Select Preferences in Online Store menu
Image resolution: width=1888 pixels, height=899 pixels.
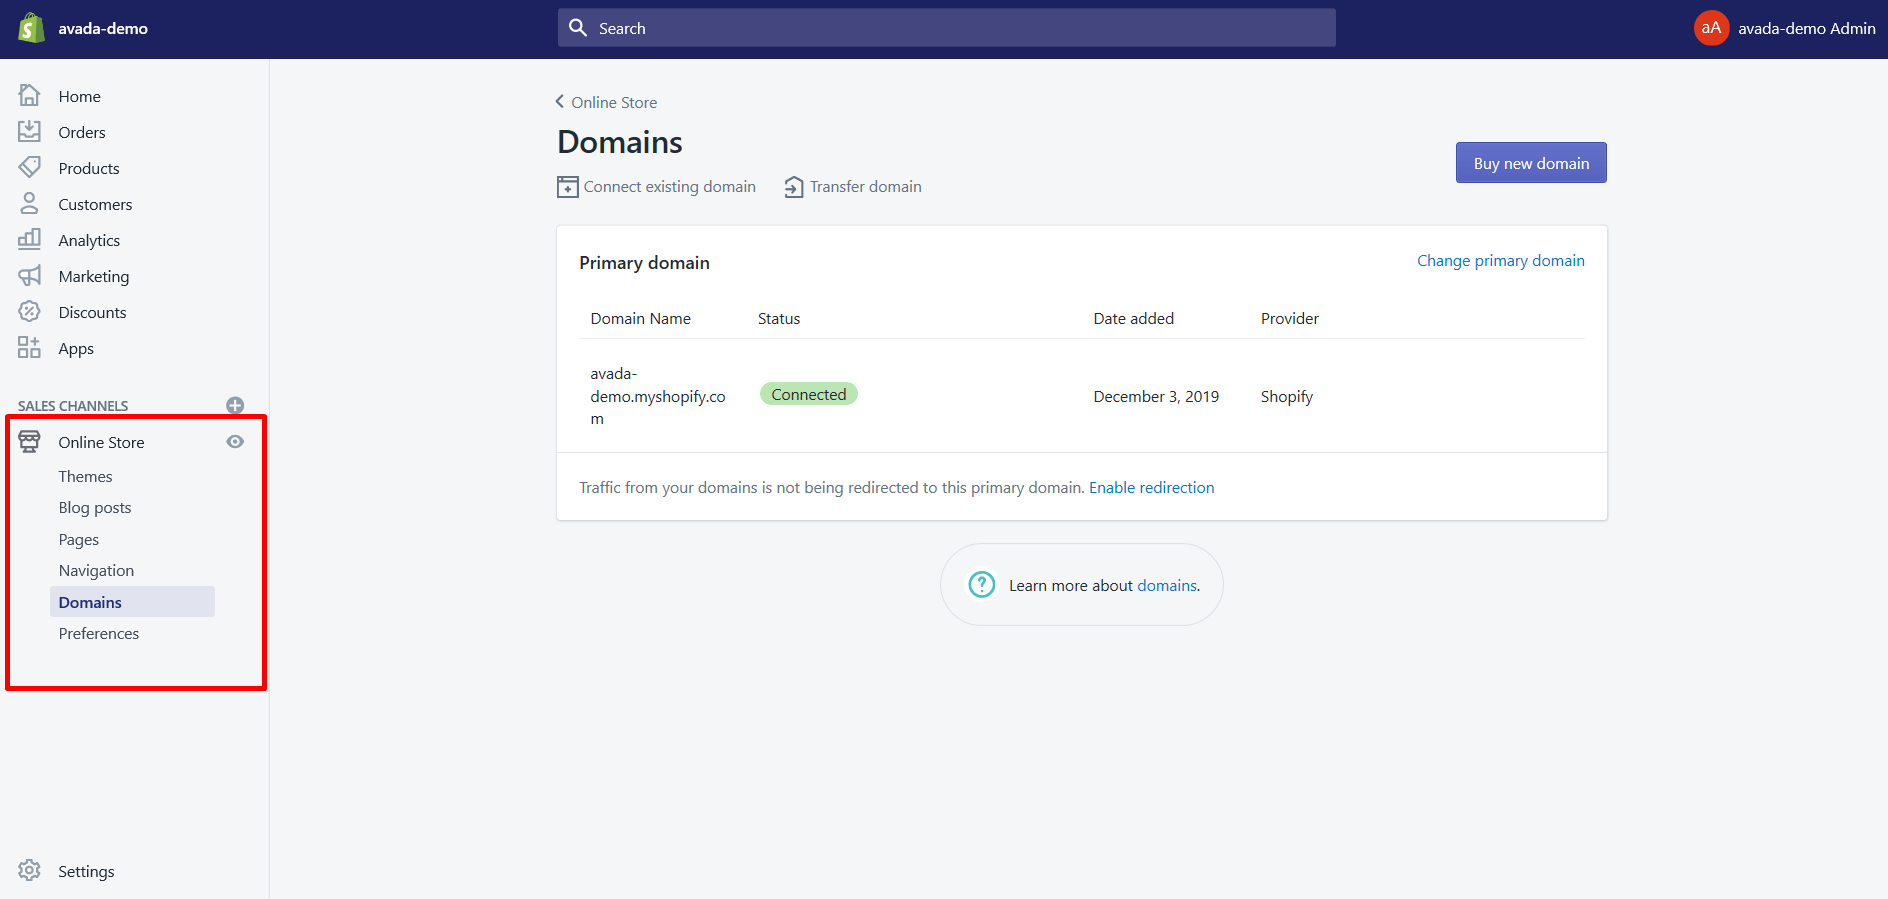coord(98,633)
